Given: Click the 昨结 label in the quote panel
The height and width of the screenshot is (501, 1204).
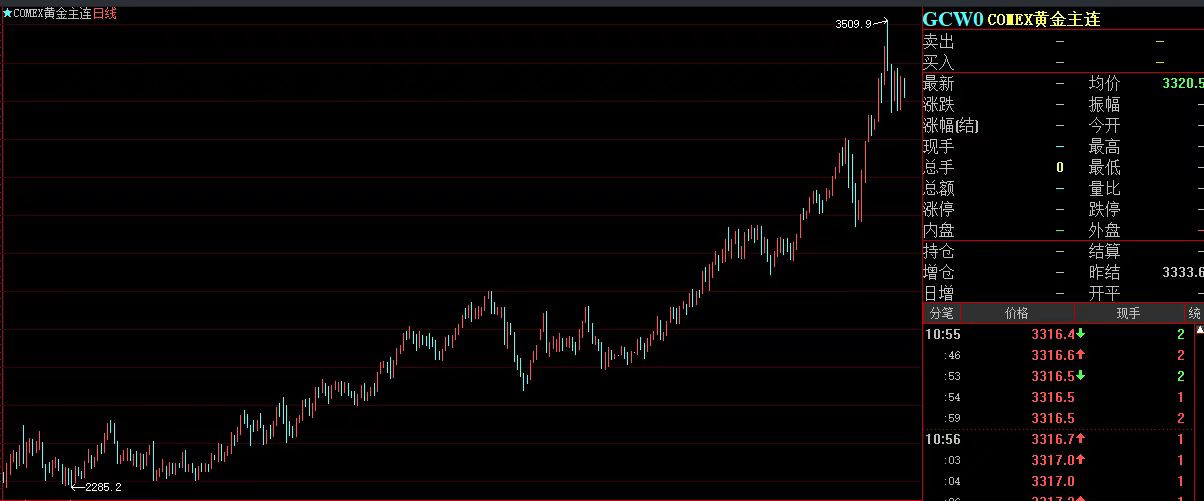Looking at the screenshot, I should click(x=1104, y=272).
